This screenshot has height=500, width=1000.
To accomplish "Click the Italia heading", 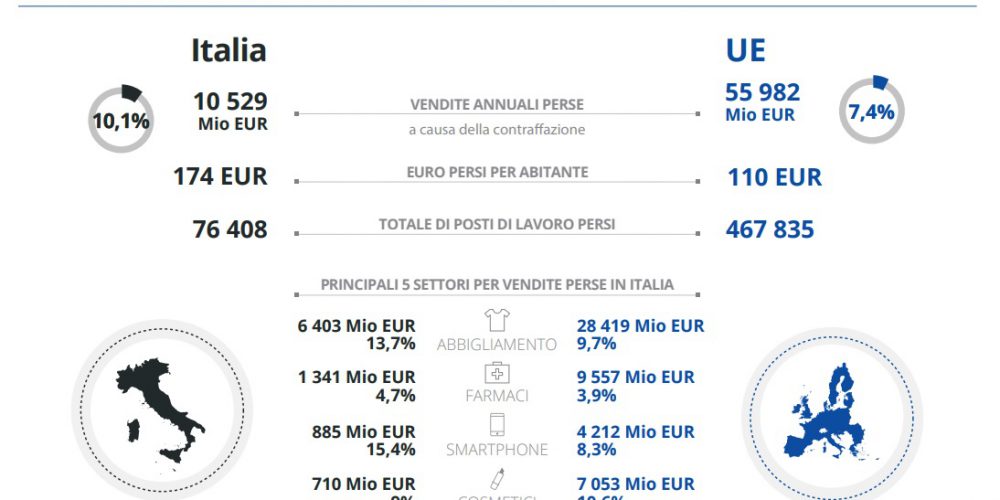I will [x=229, y=50].
